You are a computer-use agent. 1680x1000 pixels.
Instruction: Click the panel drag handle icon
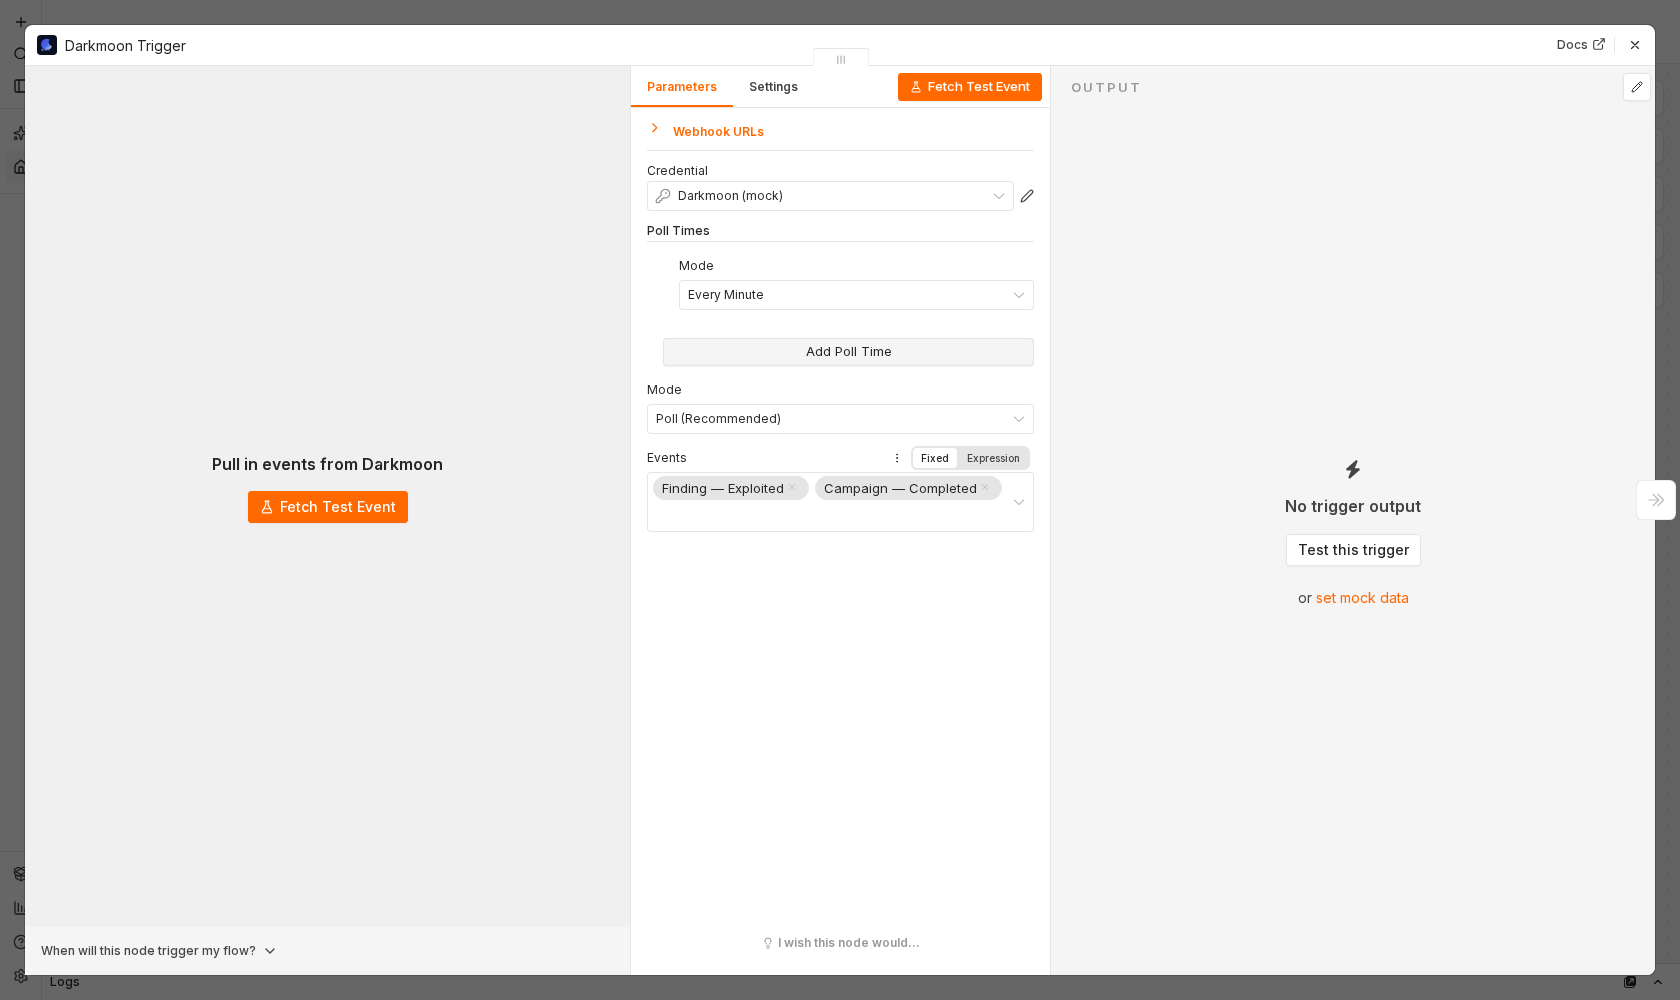(841, 60)
